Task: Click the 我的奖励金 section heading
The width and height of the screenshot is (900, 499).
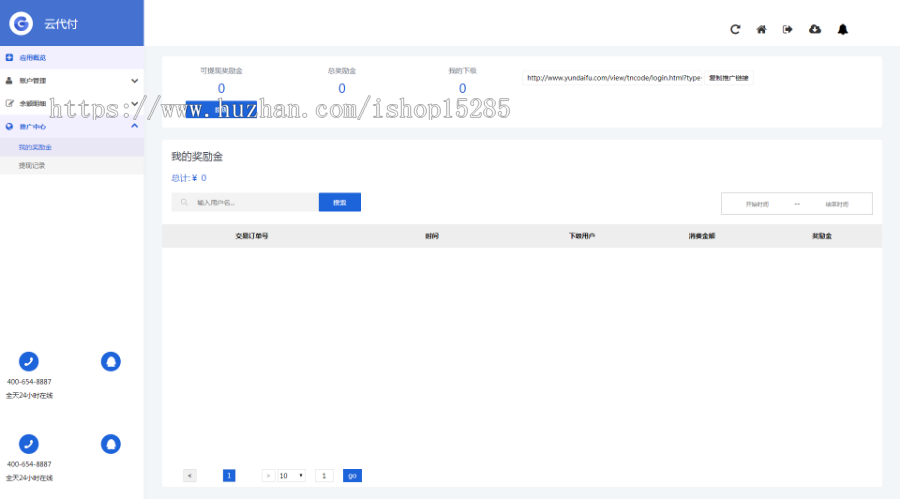Action: point(197,156)
